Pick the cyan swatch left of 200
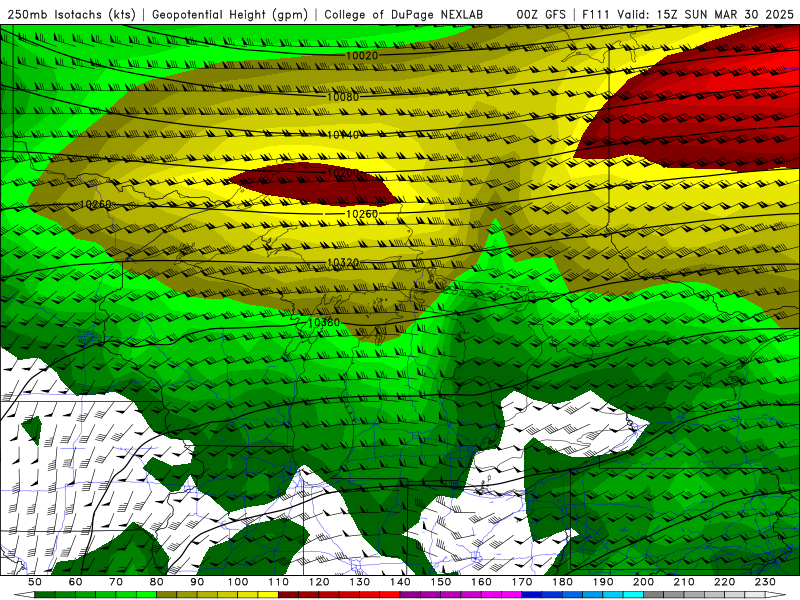Screen dimensions: 800x600 pos(633,595)
